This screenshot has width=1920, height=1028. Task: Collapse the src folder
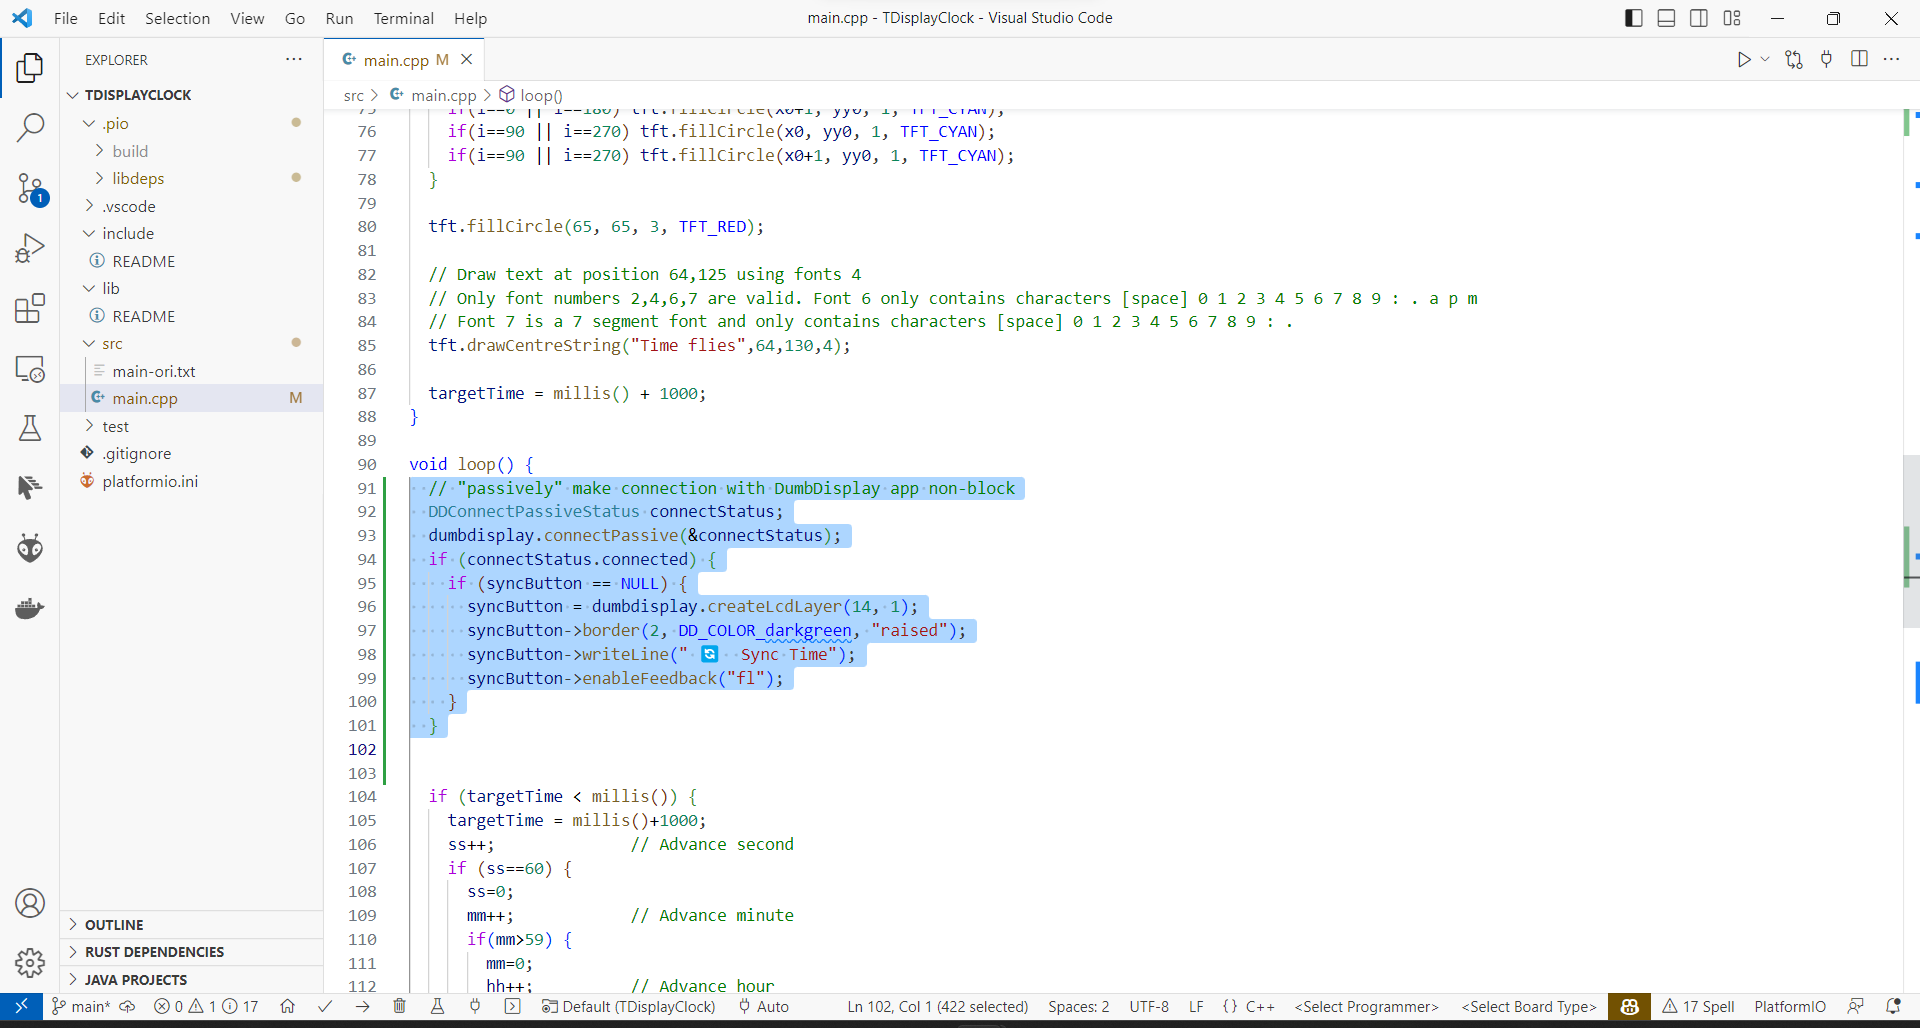[x=112, y=343]
